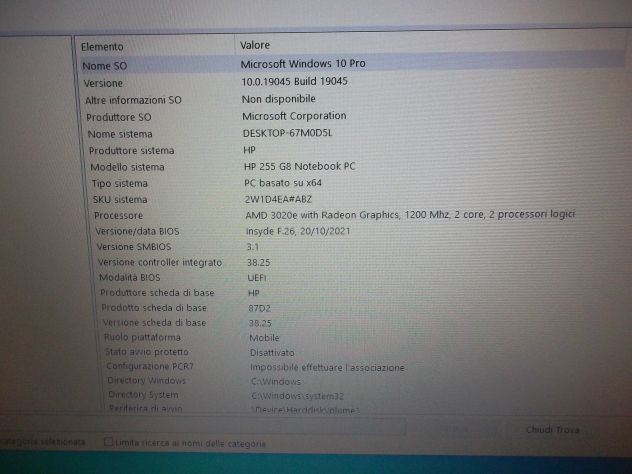This screenshot has width=632, height=474.
Task: Click the 'Non disponibile' value
Action: pyautogui.click(x=278, y=99)
